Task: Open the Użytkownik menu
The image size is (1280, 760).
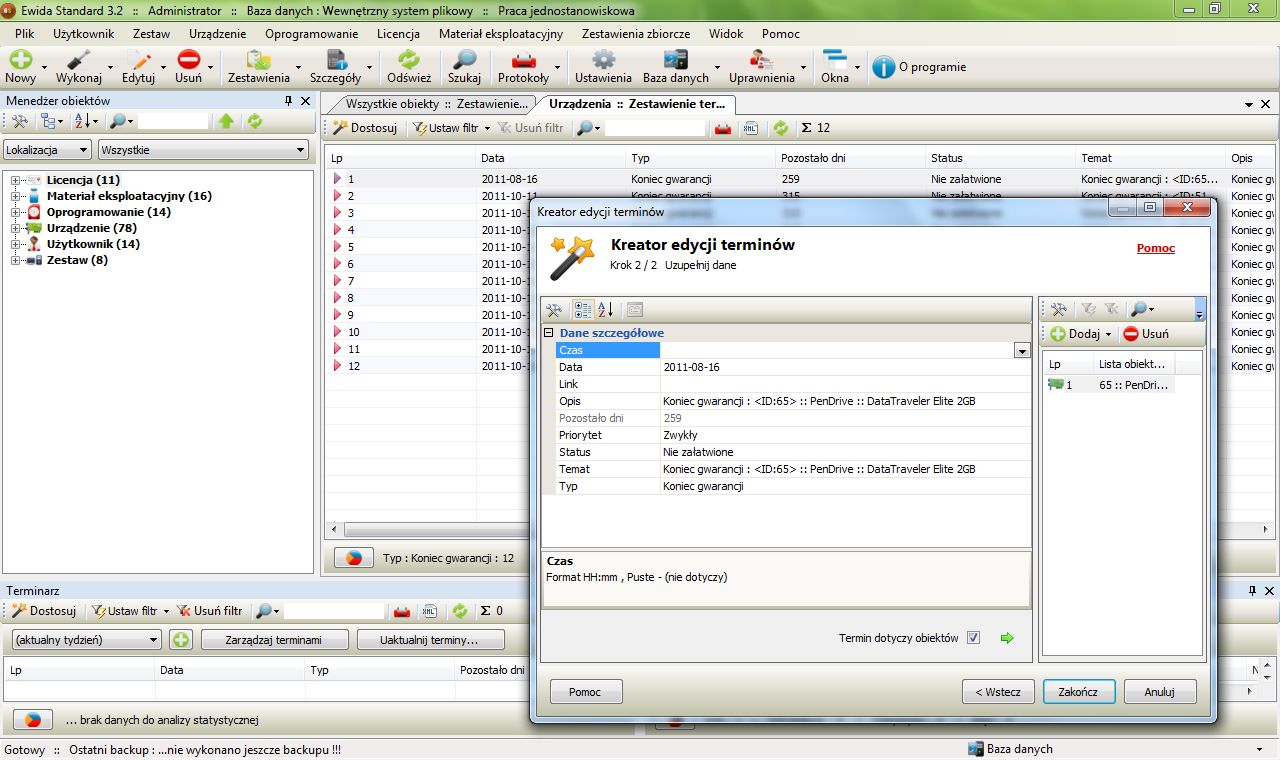Action: [x=84, y=33]
